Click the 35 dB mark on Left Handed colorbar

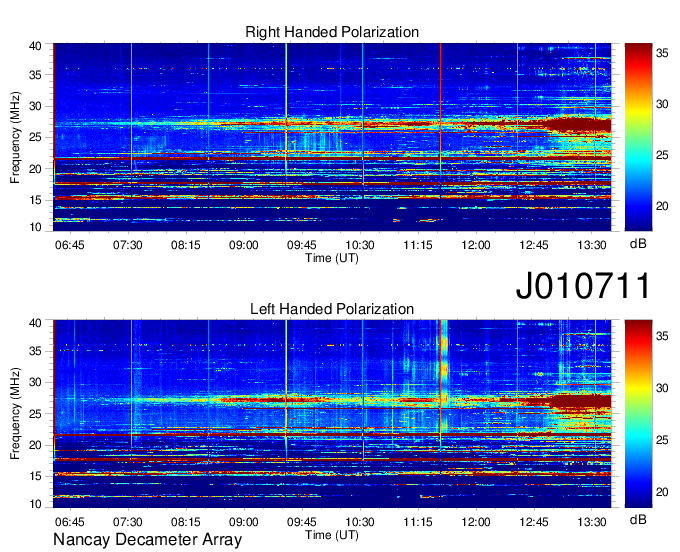pyautogui.click(x=662, y=336)
